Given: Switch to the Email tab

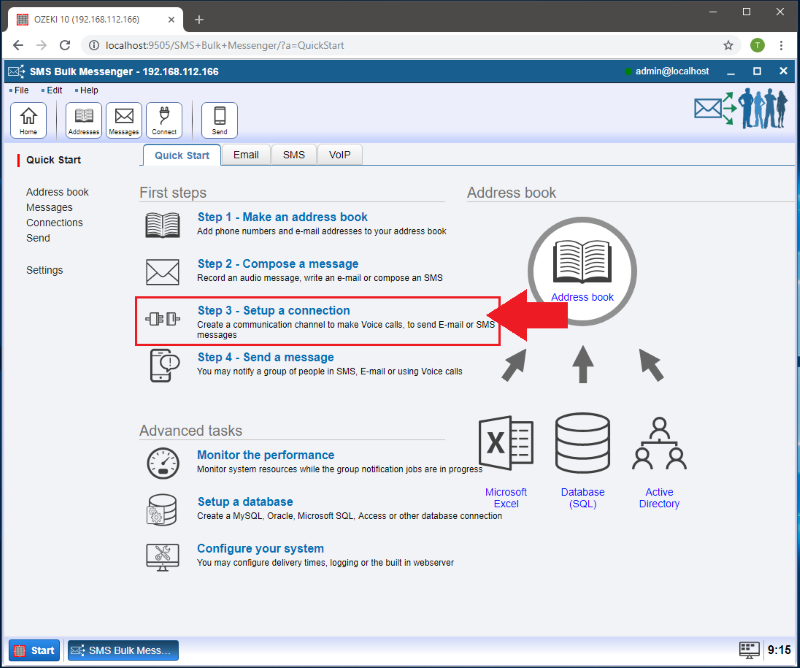Looking at the screenshot, I should pos(246,155).
